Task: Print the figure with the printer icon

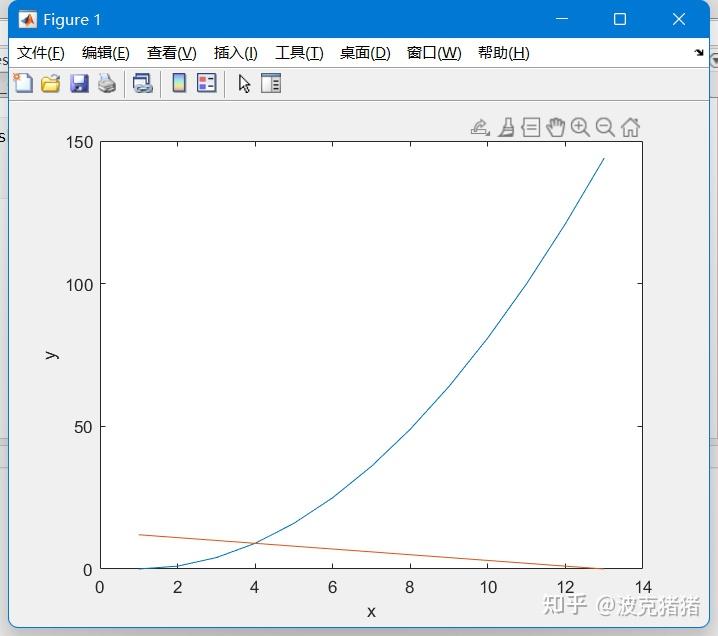Action: (x=107, y=84)
